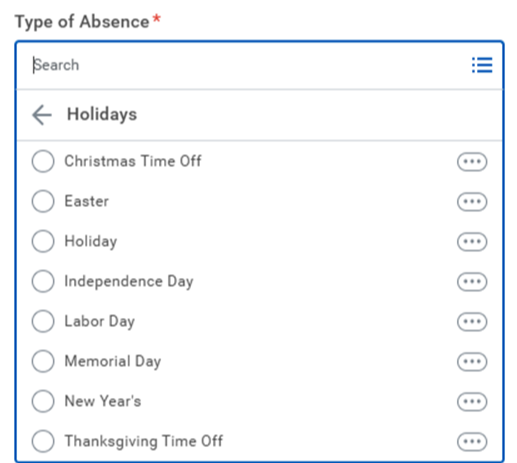Go back using the arrow beside Holidays
Image resolution: width=517 pixels, height=463 pixels.
point(42,115)
